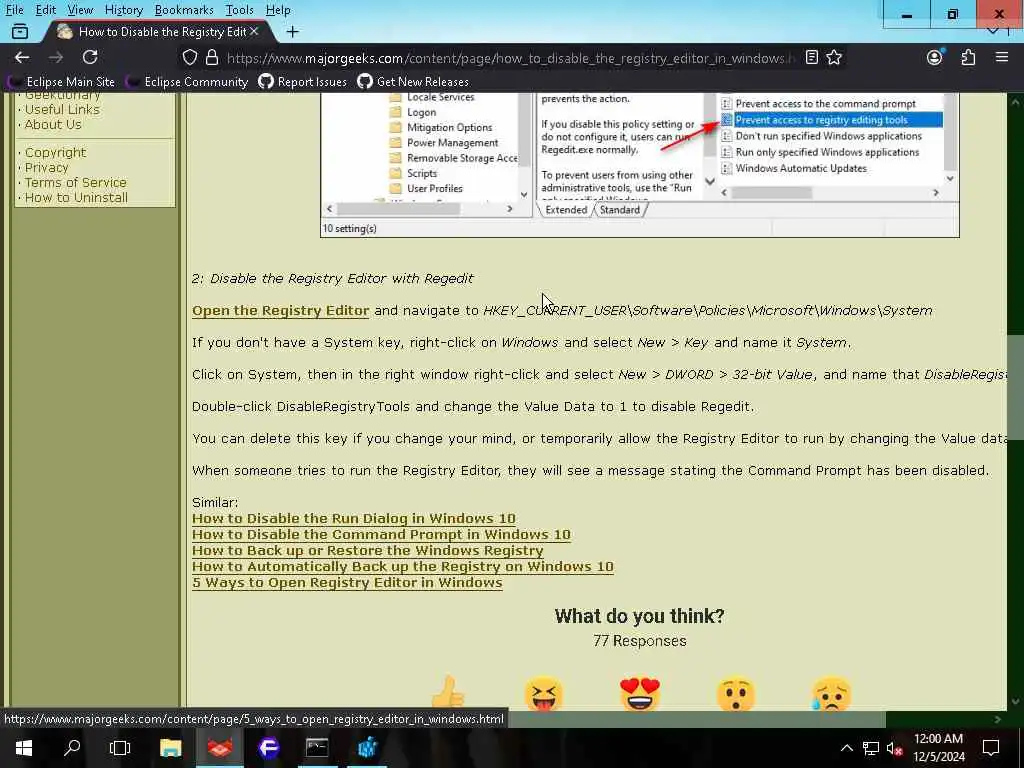React with the thumbs up emoji

click(449, 694)
